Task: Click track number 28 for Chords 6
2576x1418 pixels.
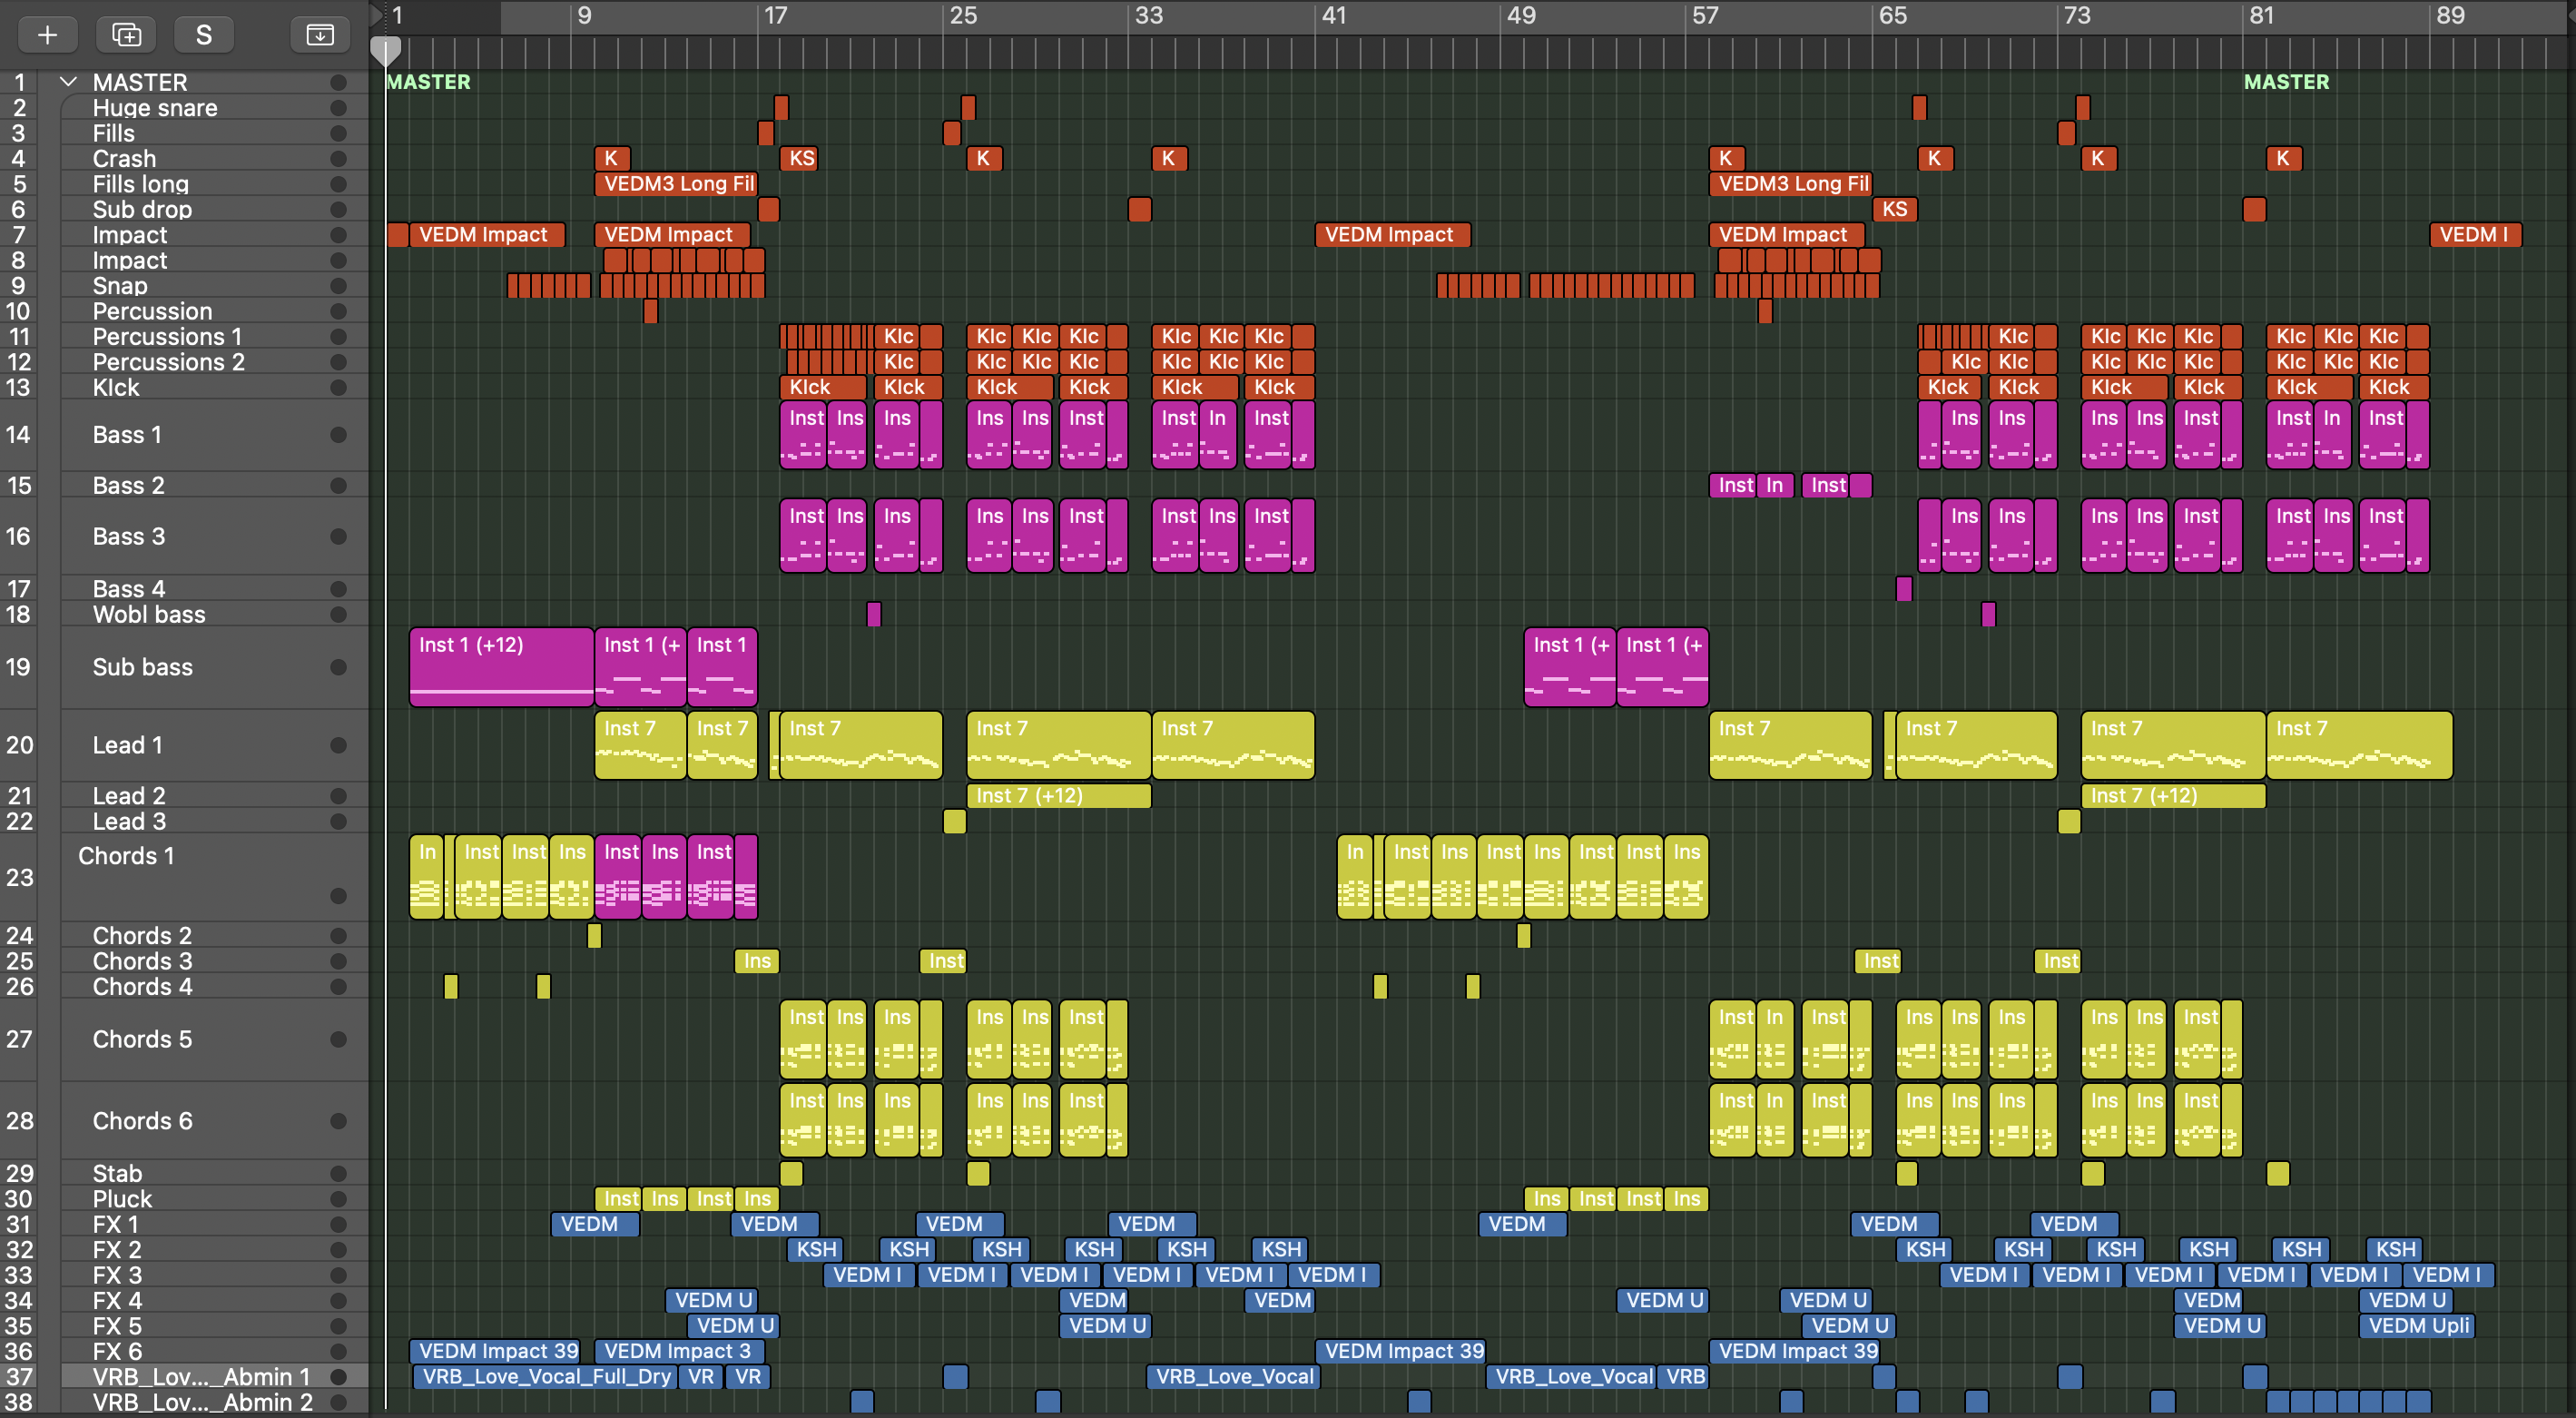Action: (x=19, y=1121)
